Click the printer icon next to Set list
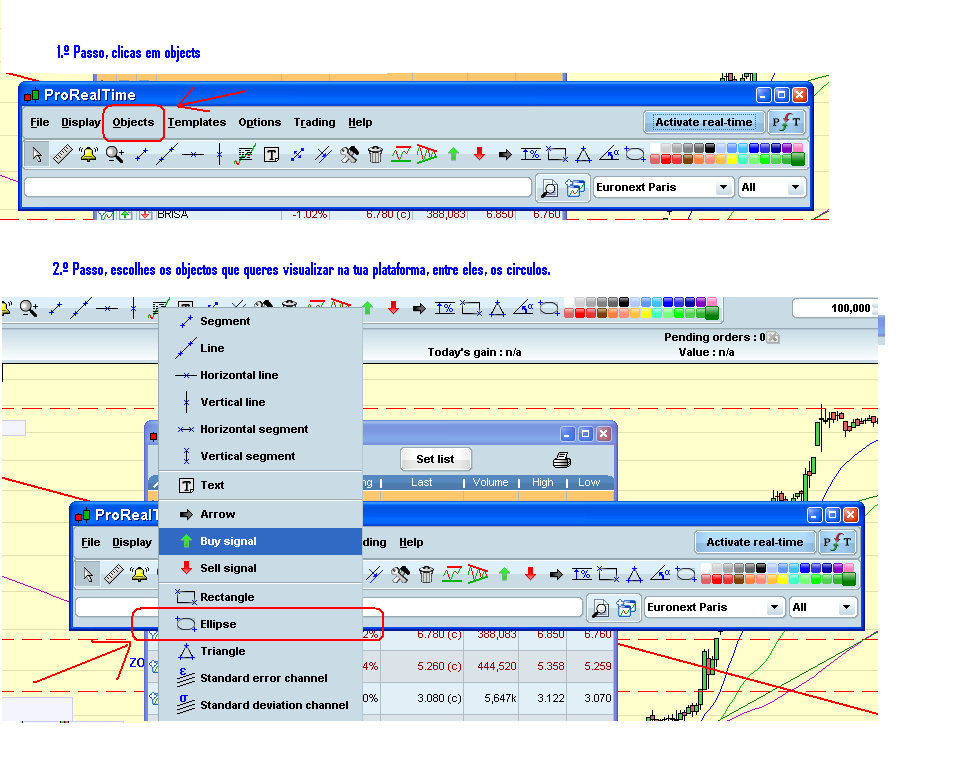Viewport: 958px width, 762px height. click(x=561, y=460)
